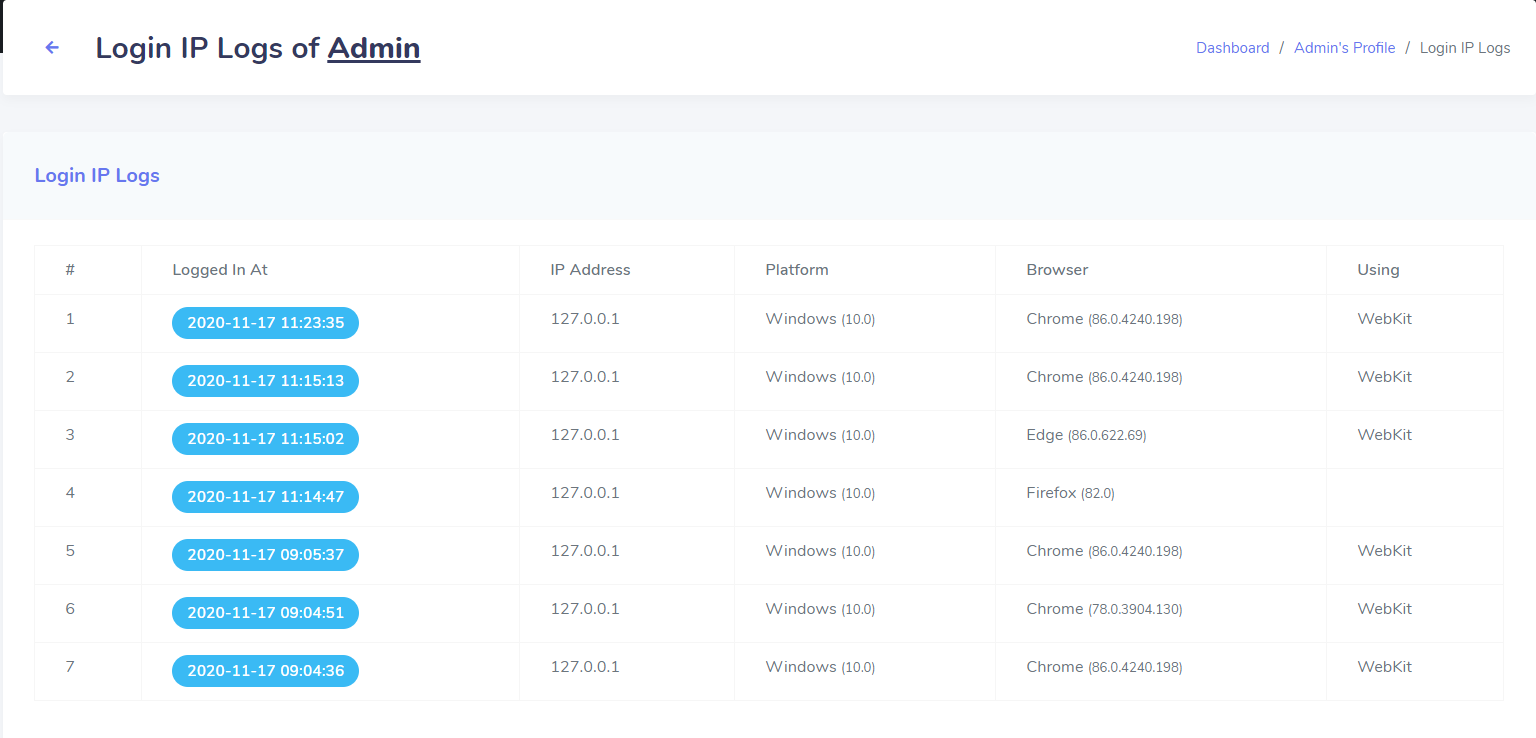This screenshot has height=738, width=1536.
Task: Click the 2020-11-17 11:15:02 timestamp badge
Action: [x=265, y=439]
